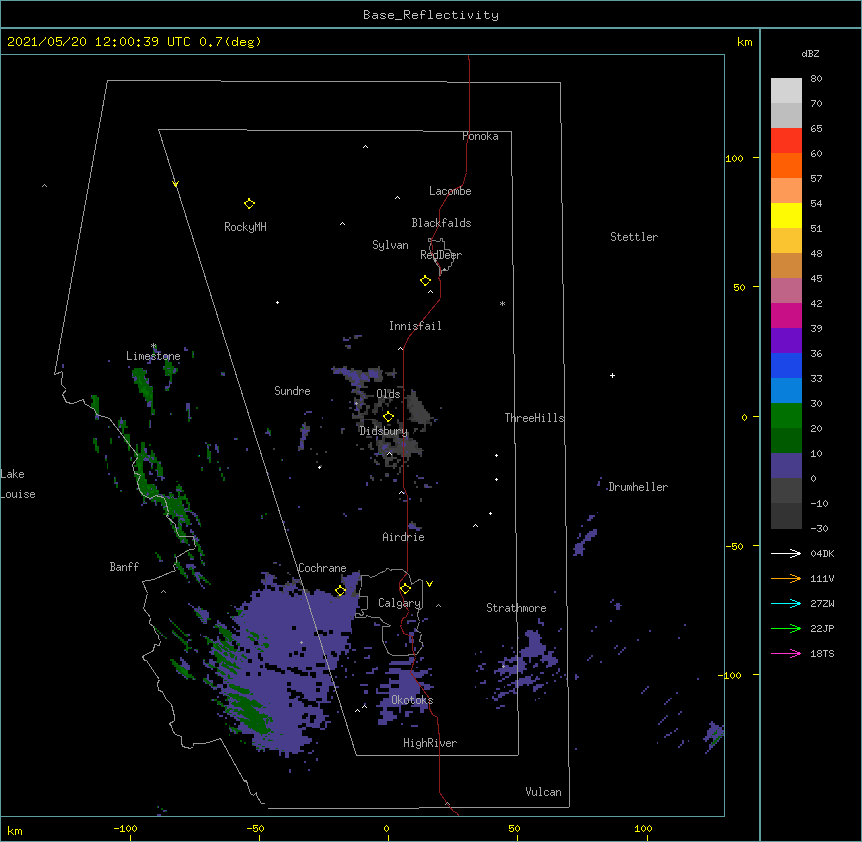Click the 04DK legend text

point(822,553)
